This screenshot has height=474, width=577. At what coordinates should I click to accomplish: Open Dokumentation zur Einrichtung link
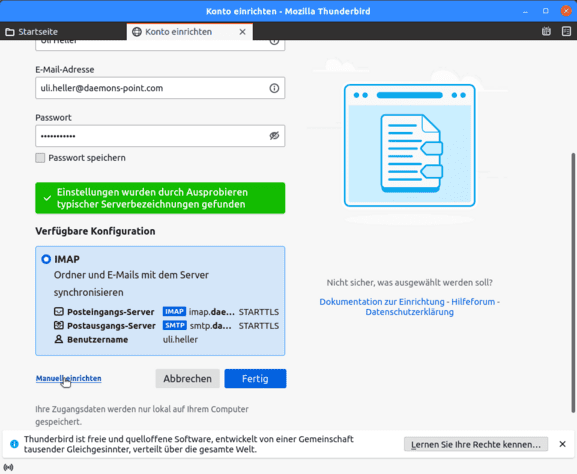click(382, 302)
